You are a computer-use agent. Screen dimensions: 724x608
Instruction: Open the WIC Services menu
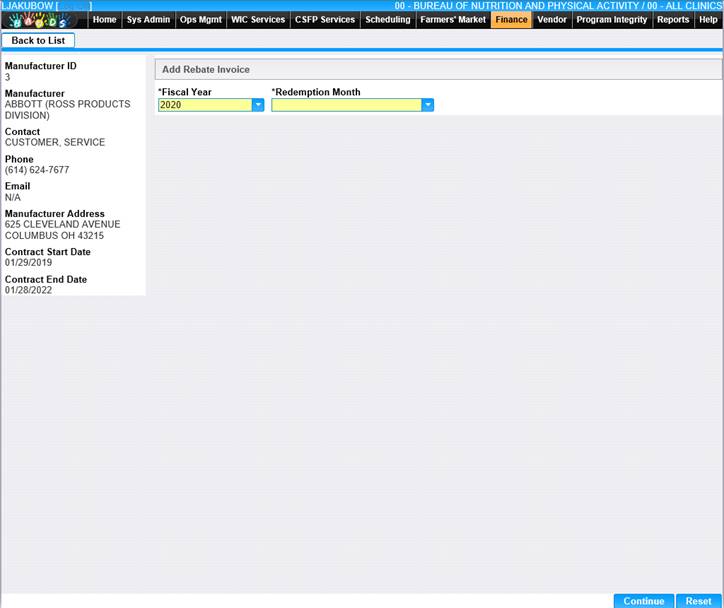tap(258, 20)
